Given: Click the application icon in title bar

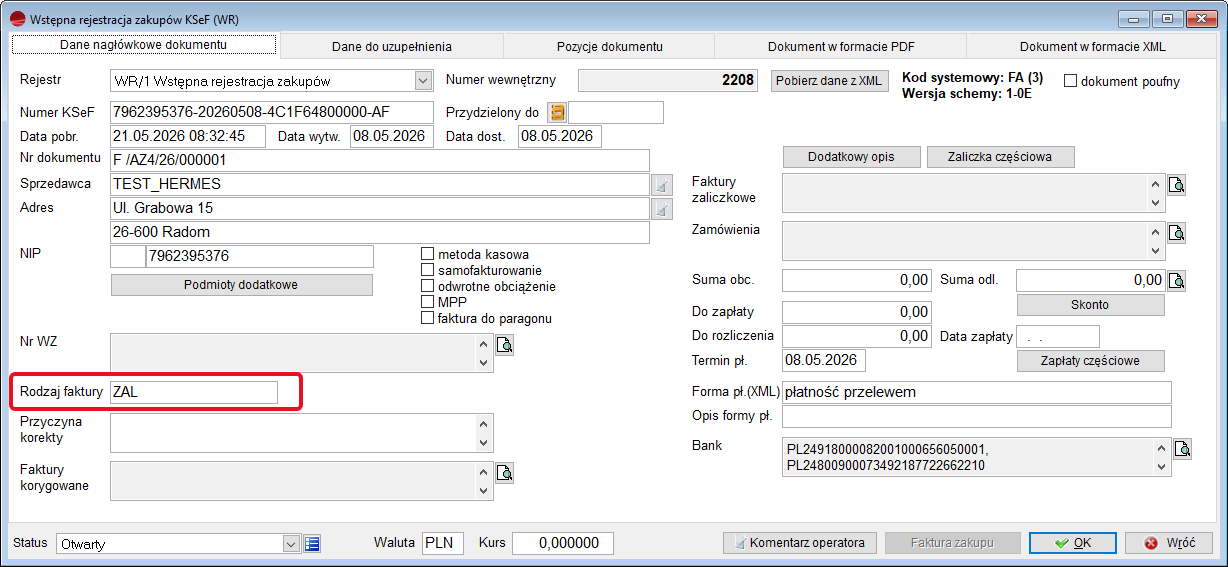Looking at the screenshot, I should click(x=15, y=19).
